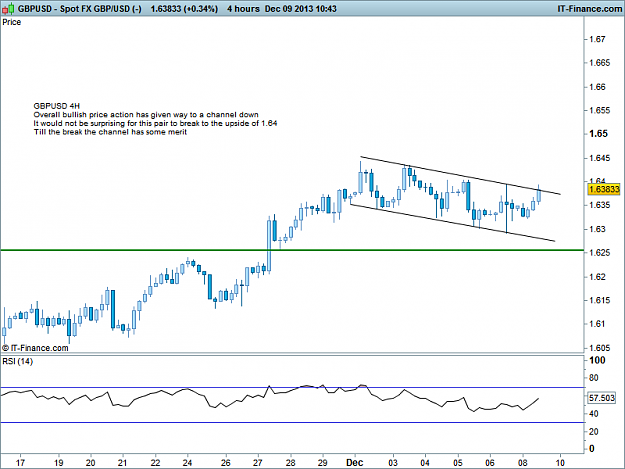Click the date label 17 on time axis
625x469 pixels.
point(20,463)
